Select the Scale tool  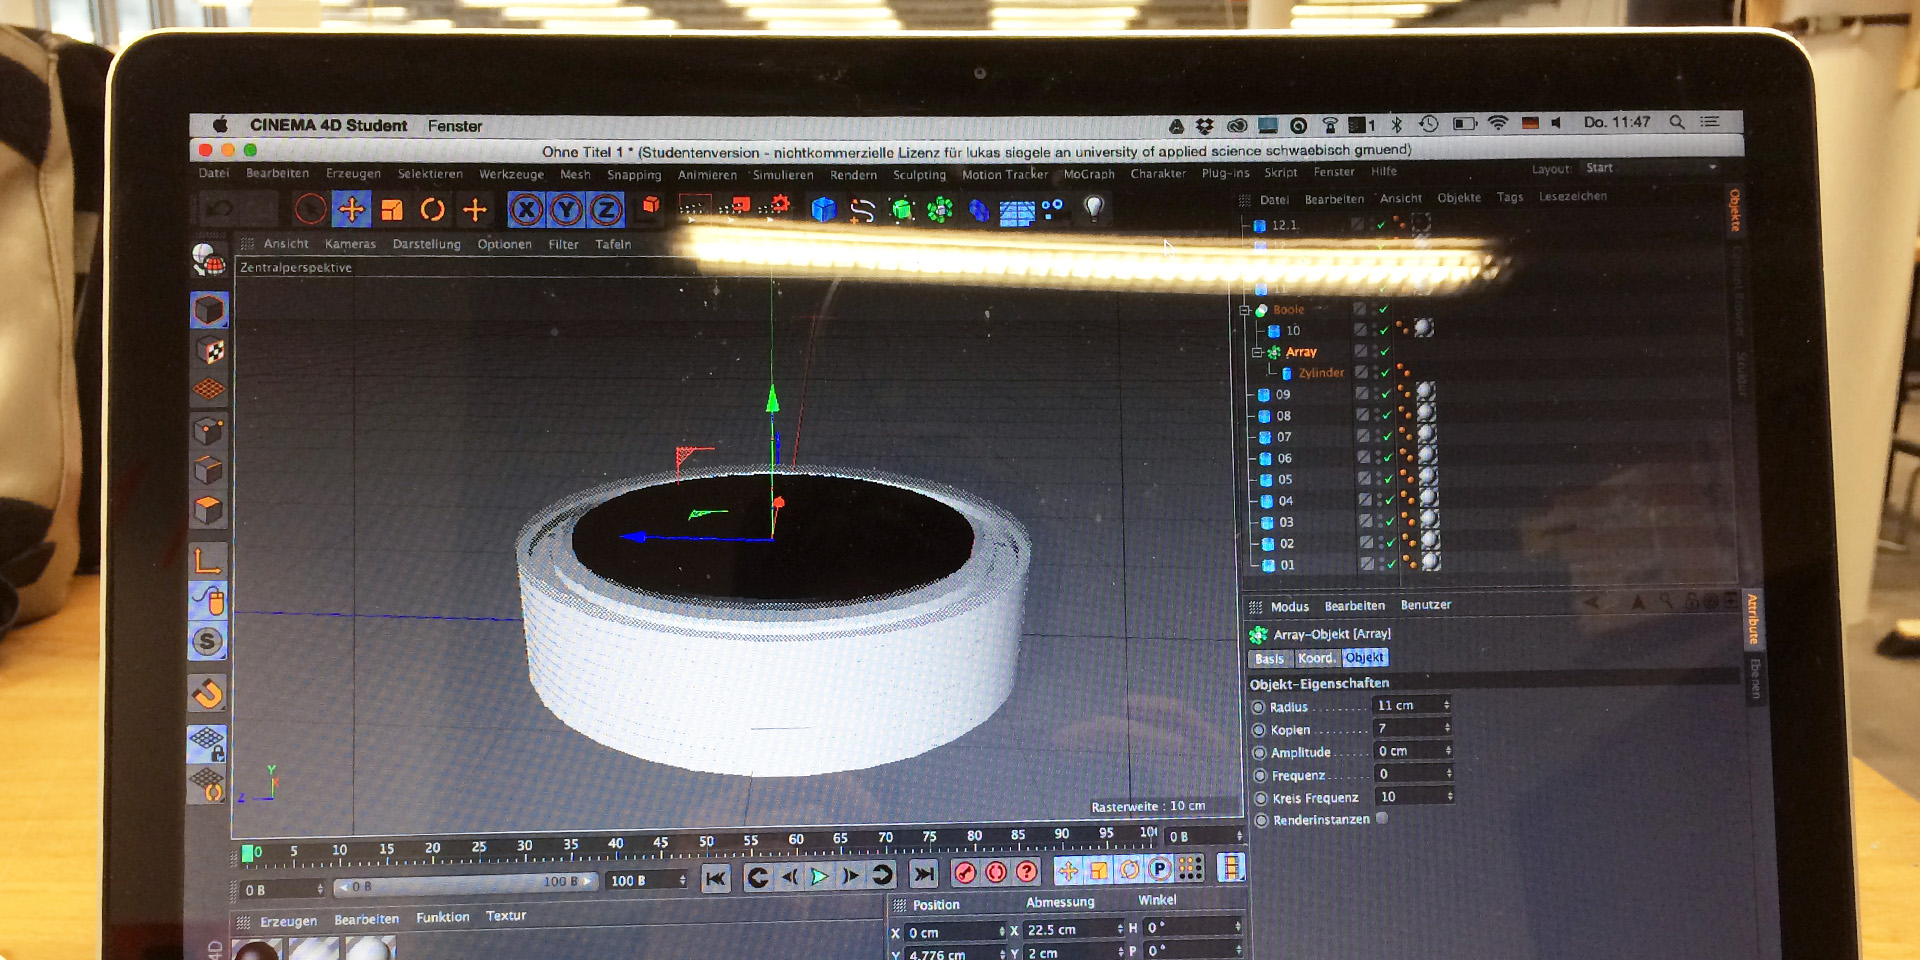390,210
